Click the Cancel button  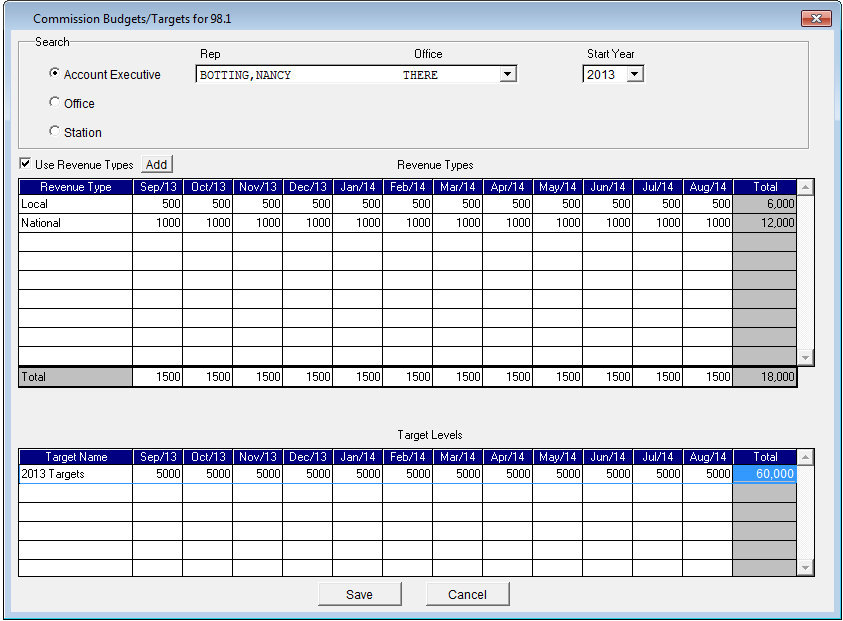click(x=467, y=594)
